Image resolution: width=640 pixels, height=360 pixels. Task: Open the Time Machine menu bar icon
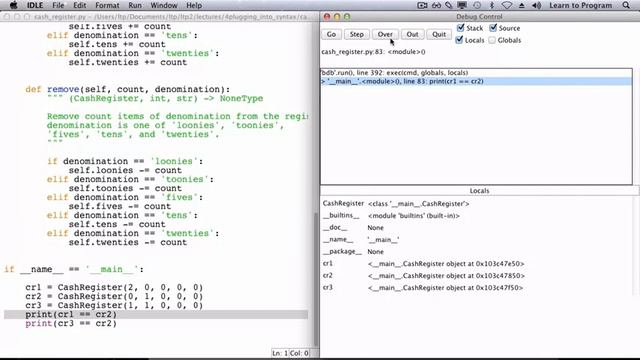pos(477,5)
